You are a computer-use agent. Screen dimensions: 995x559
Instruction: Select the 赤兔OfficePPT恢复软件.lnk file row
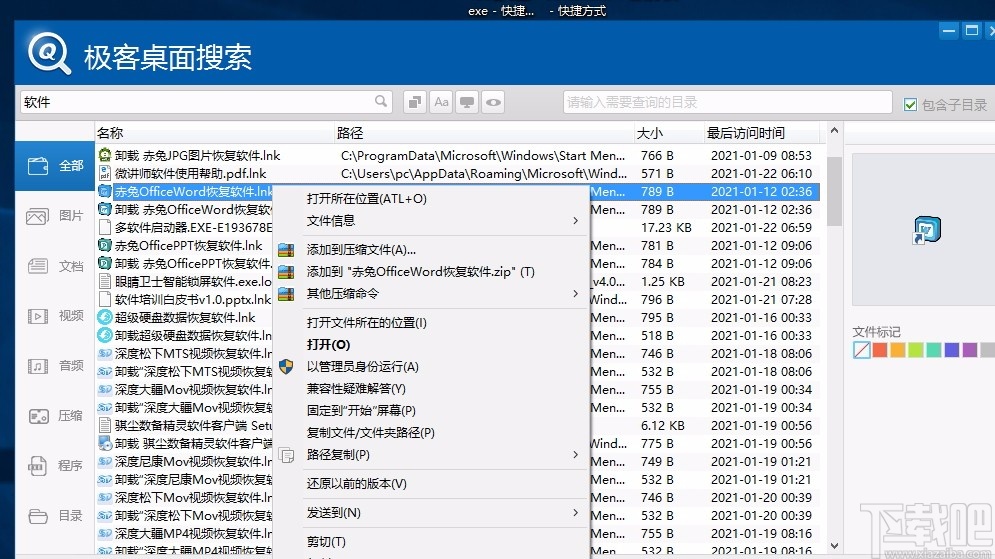click(185, 246)
